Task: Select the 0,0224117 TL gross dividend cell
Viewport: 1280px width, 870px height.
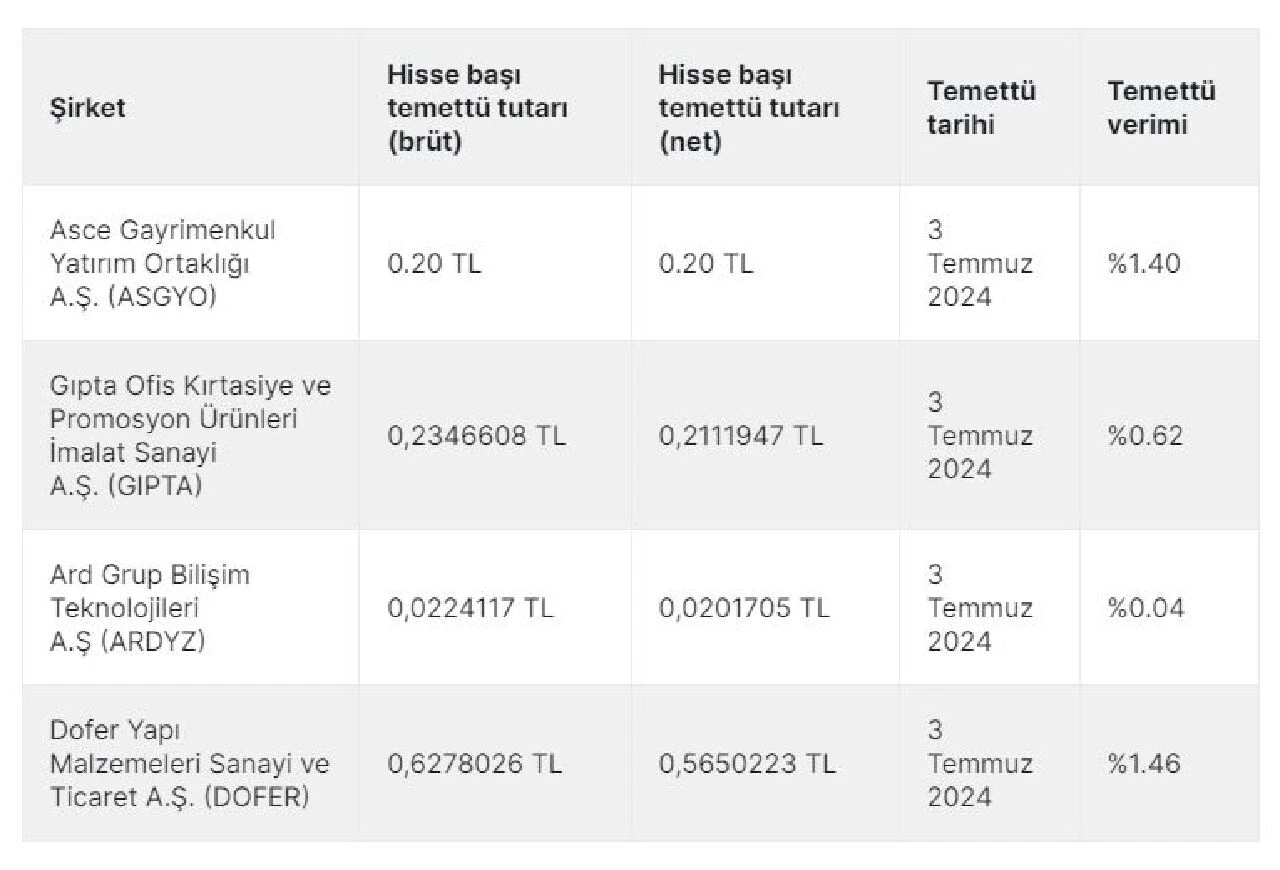Action: [x=470, y=608]
